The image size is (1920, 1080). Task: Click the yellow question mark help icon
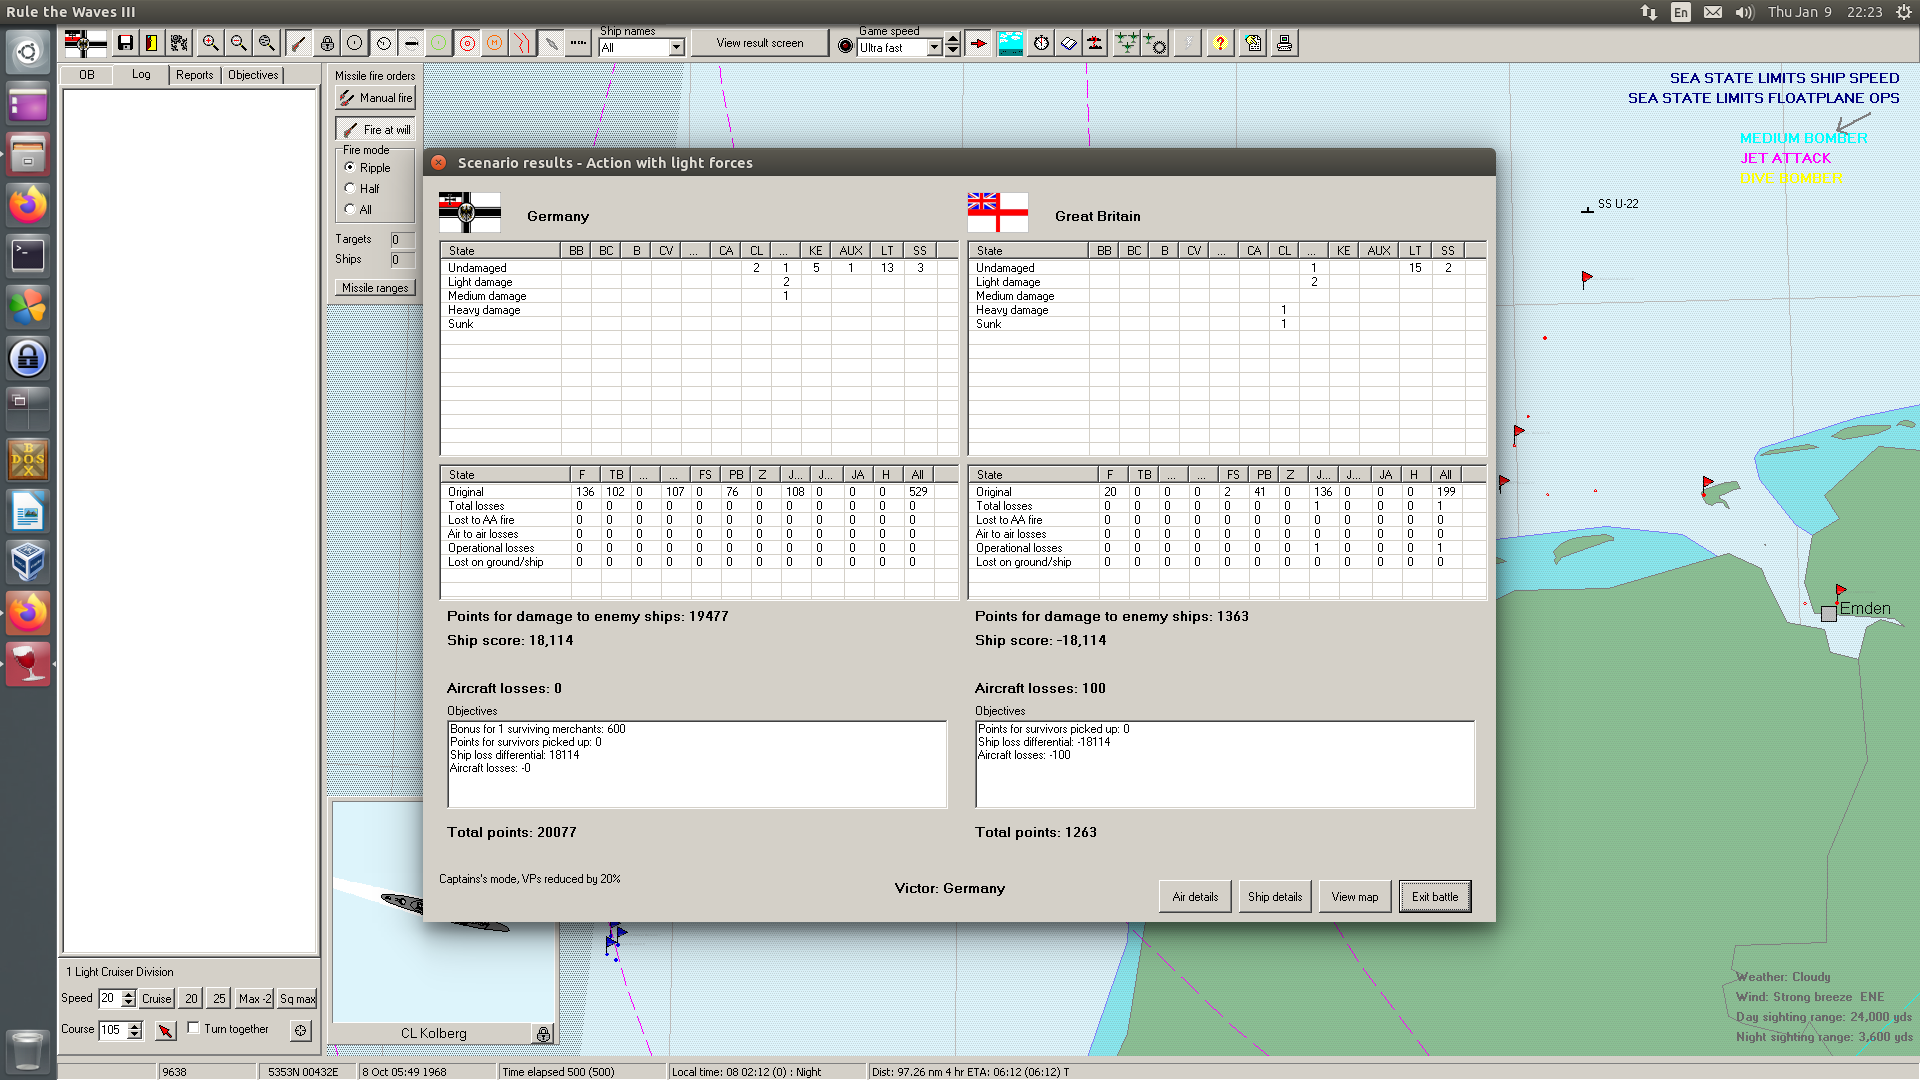click(x=1219, y=43)
